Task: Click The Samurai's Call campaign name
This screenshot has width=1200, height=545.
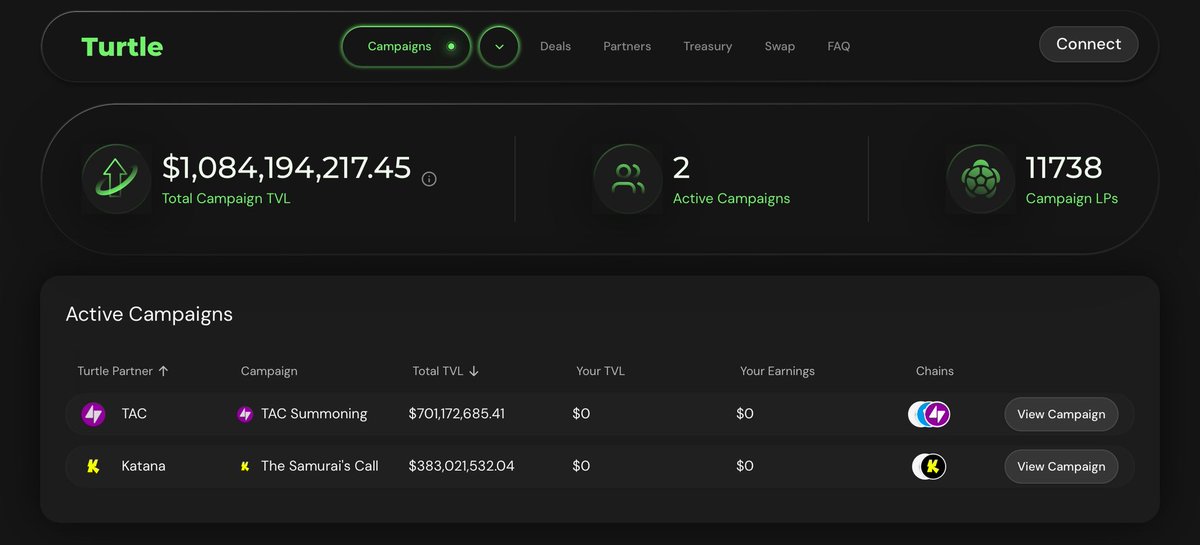Action: [x=320, y=466]
